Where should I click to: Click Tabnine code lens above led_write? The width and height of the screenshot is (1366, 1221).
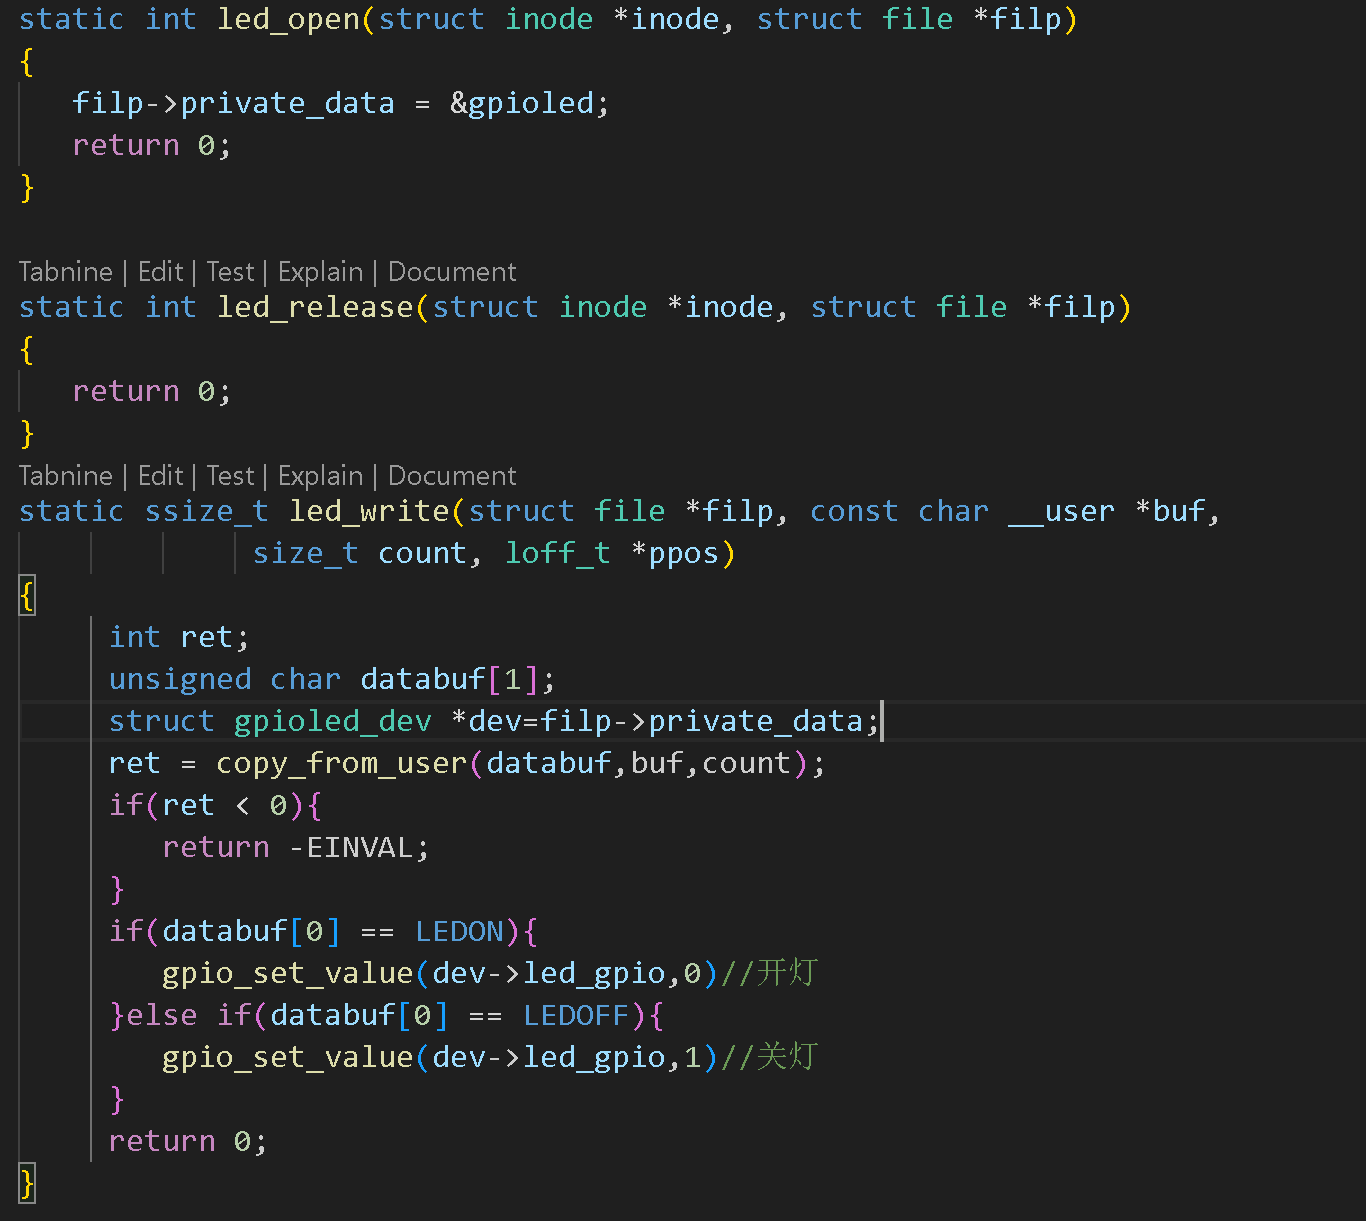pyautogui.click(x=65, y=476)
